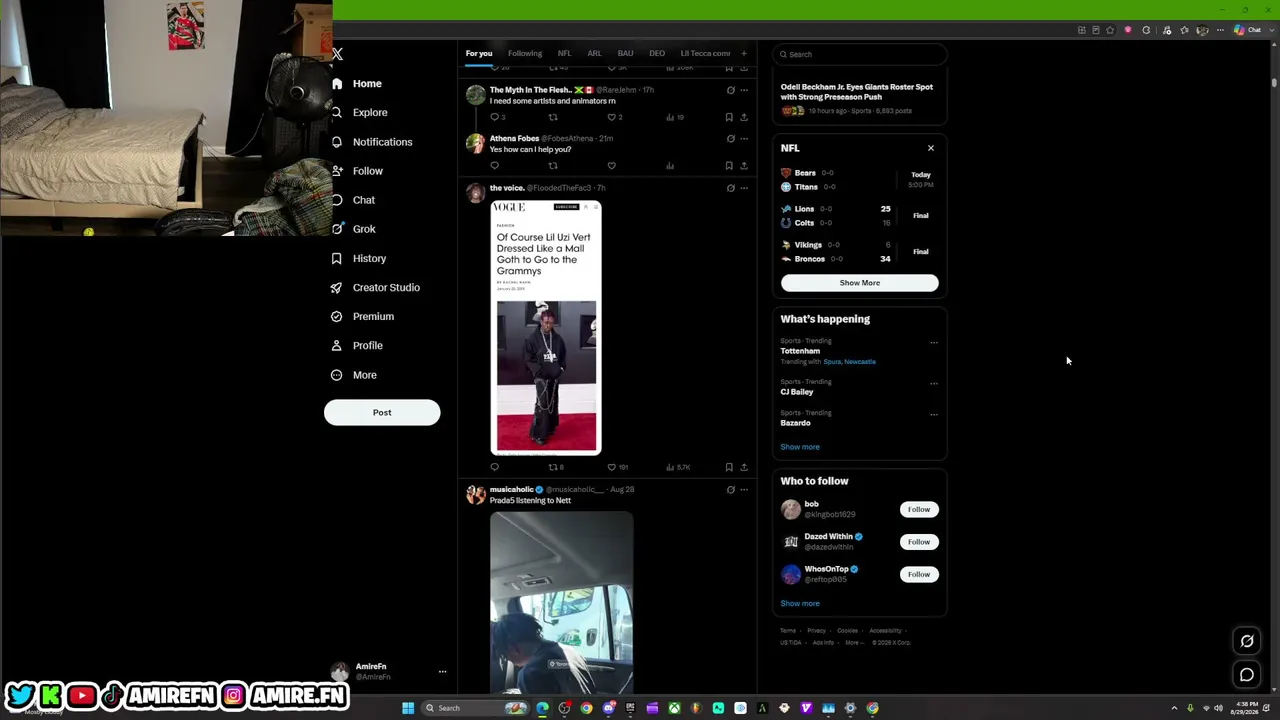The width and height of the screenshot is (1280, 720).
Task: Switch to the ARL tab
Action: (595, 54)
